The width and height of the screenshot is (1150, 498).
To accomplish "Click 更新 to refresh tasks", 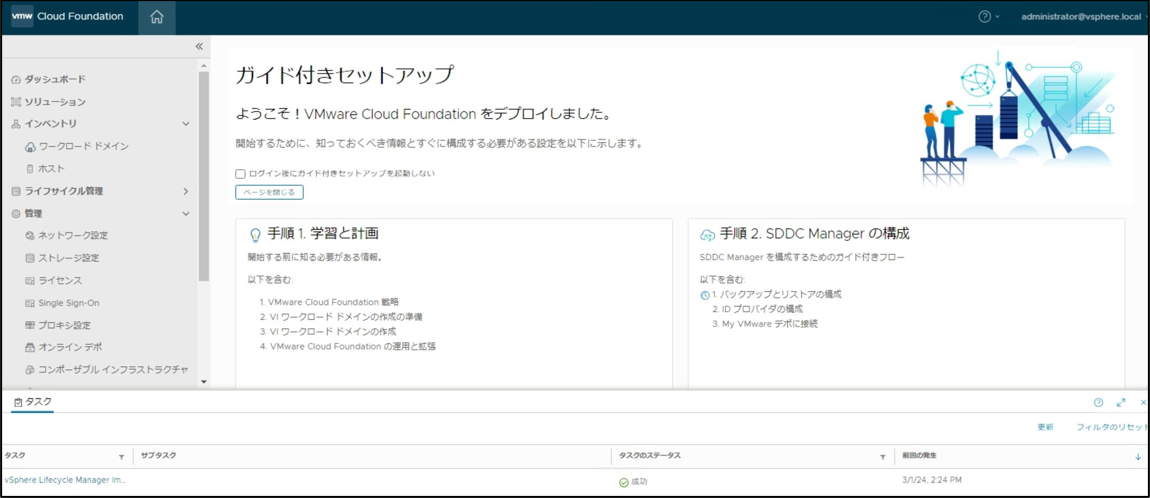I will 1045,427.
